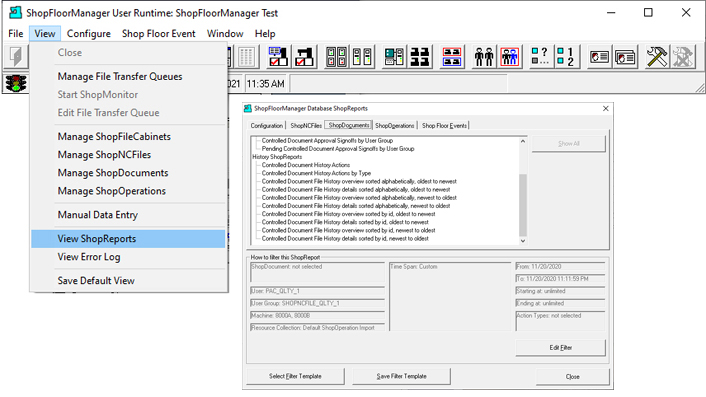Click the Save Filter Template button
The width and height of the screenshot is (706, 397).
click(x=401, y=376)
